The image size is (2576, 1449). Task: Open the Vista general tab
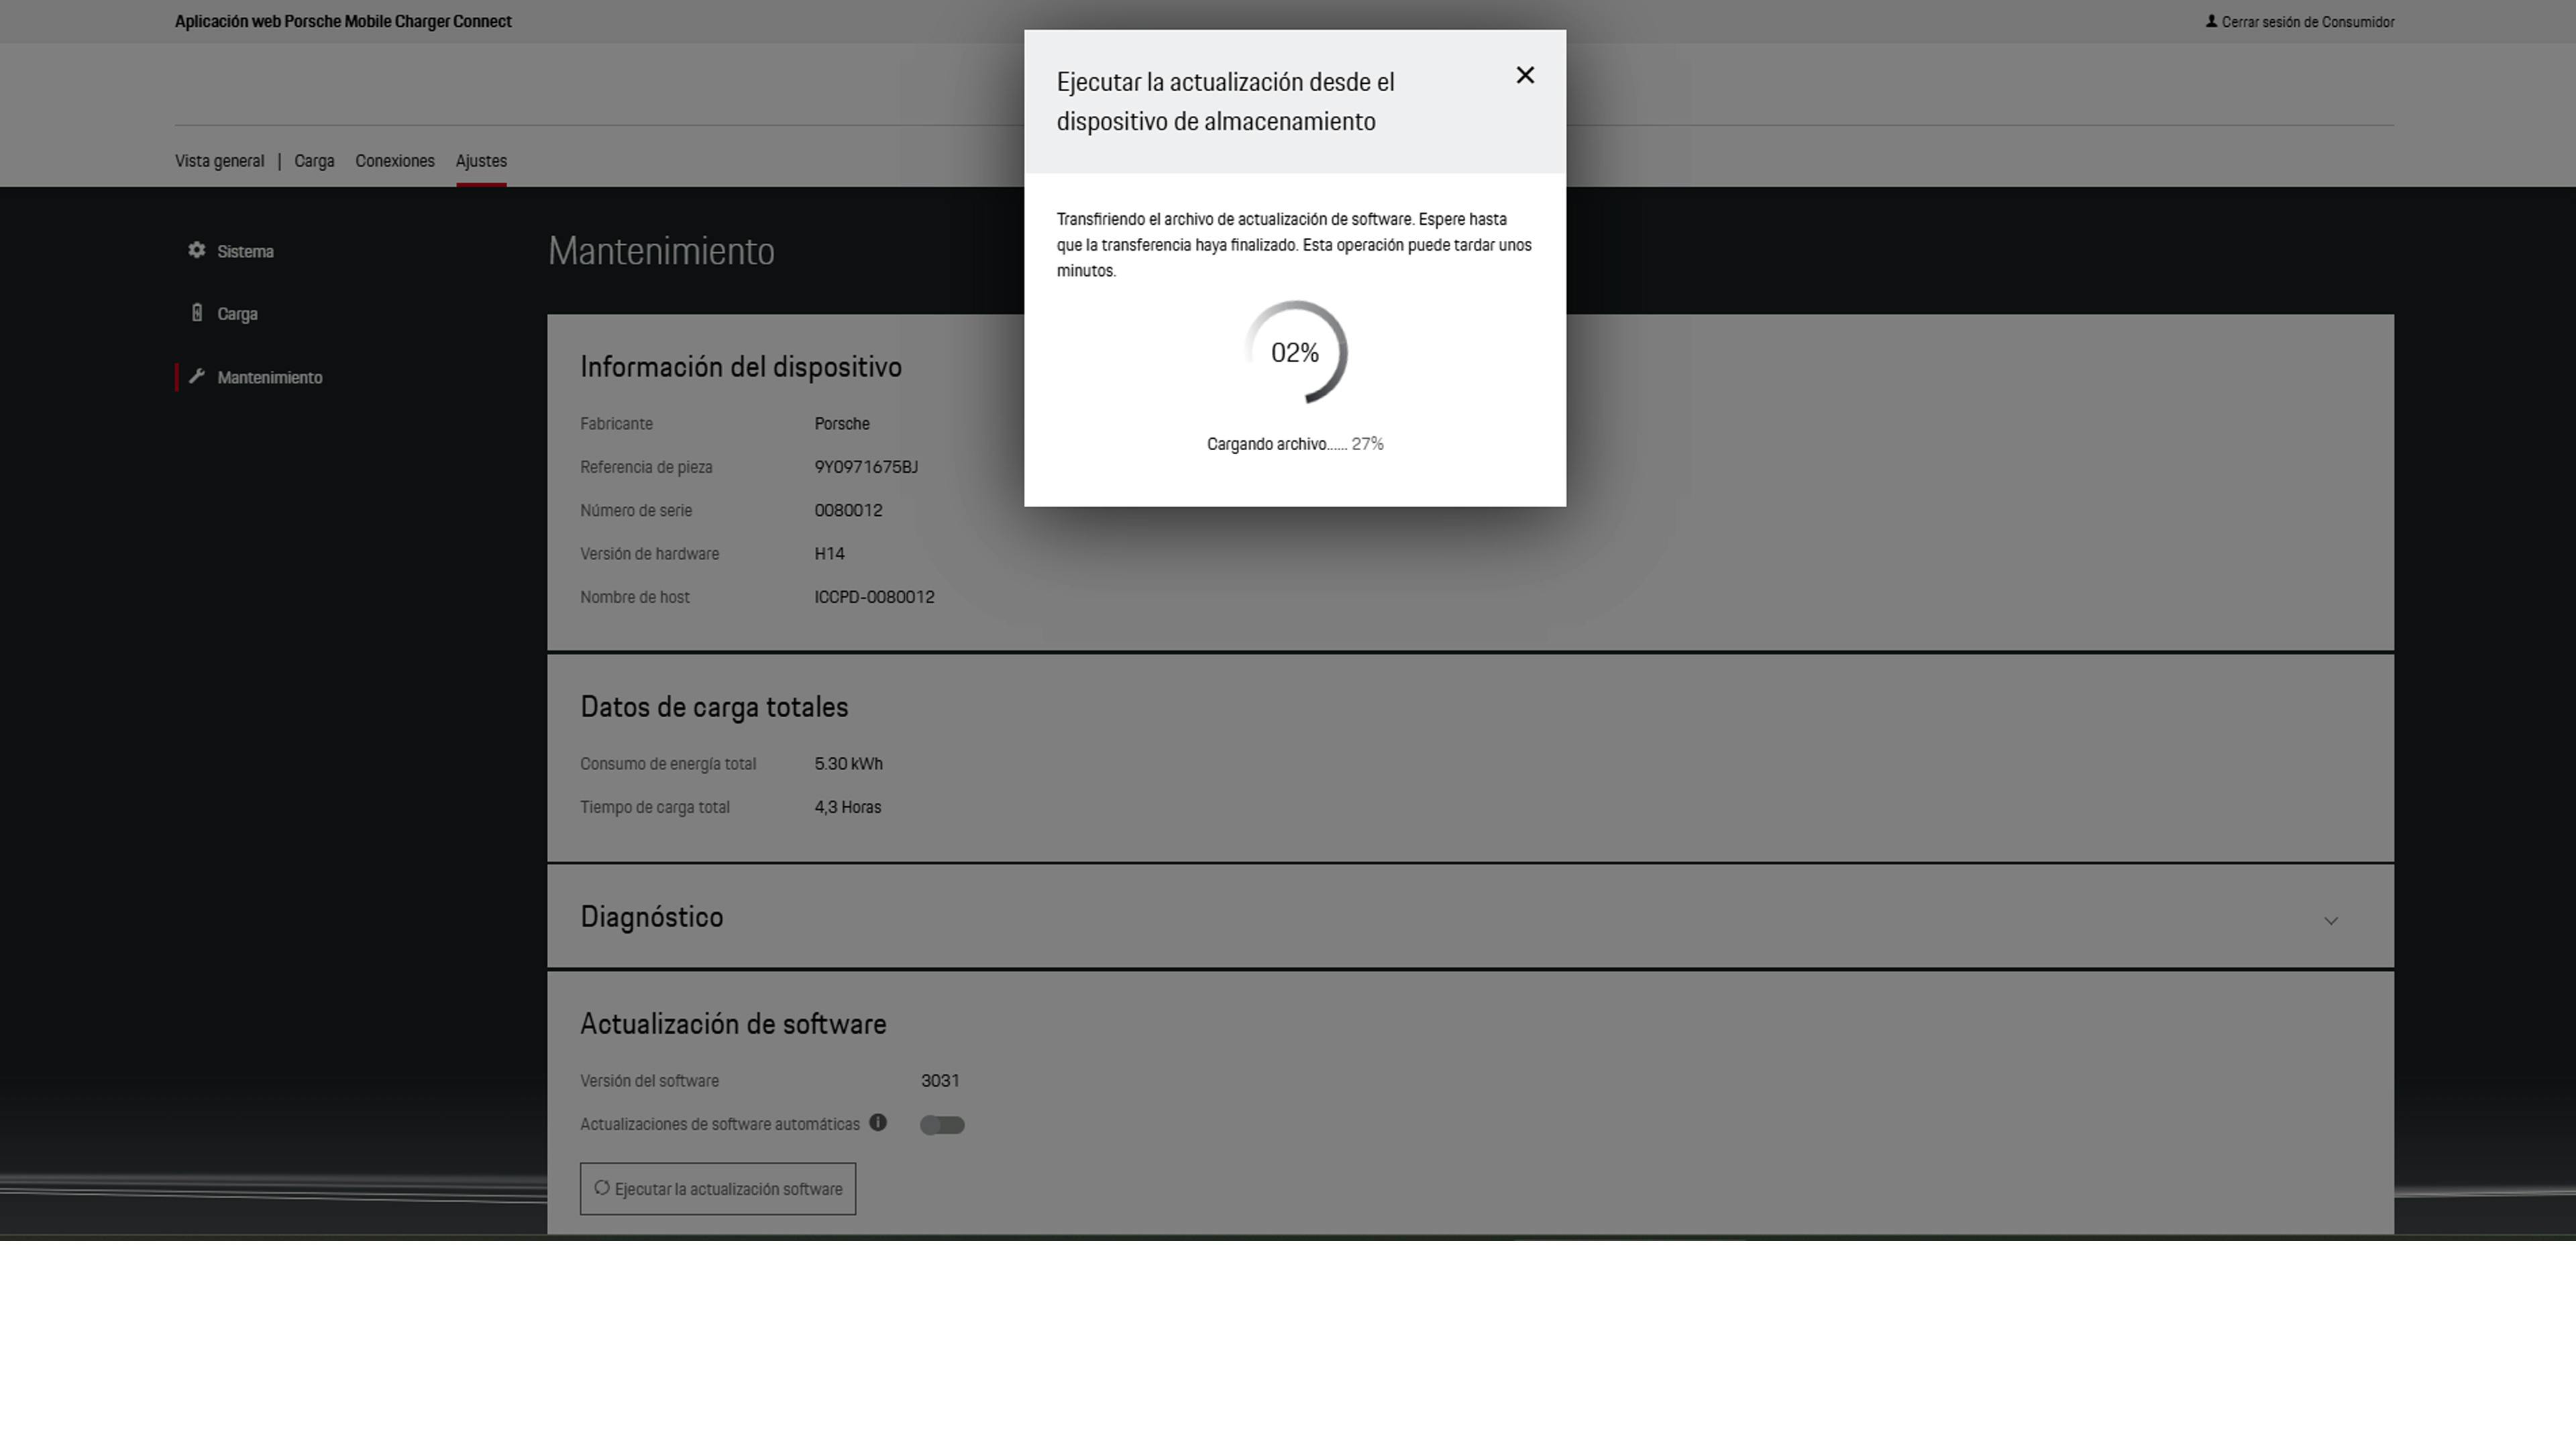point(219,161)
